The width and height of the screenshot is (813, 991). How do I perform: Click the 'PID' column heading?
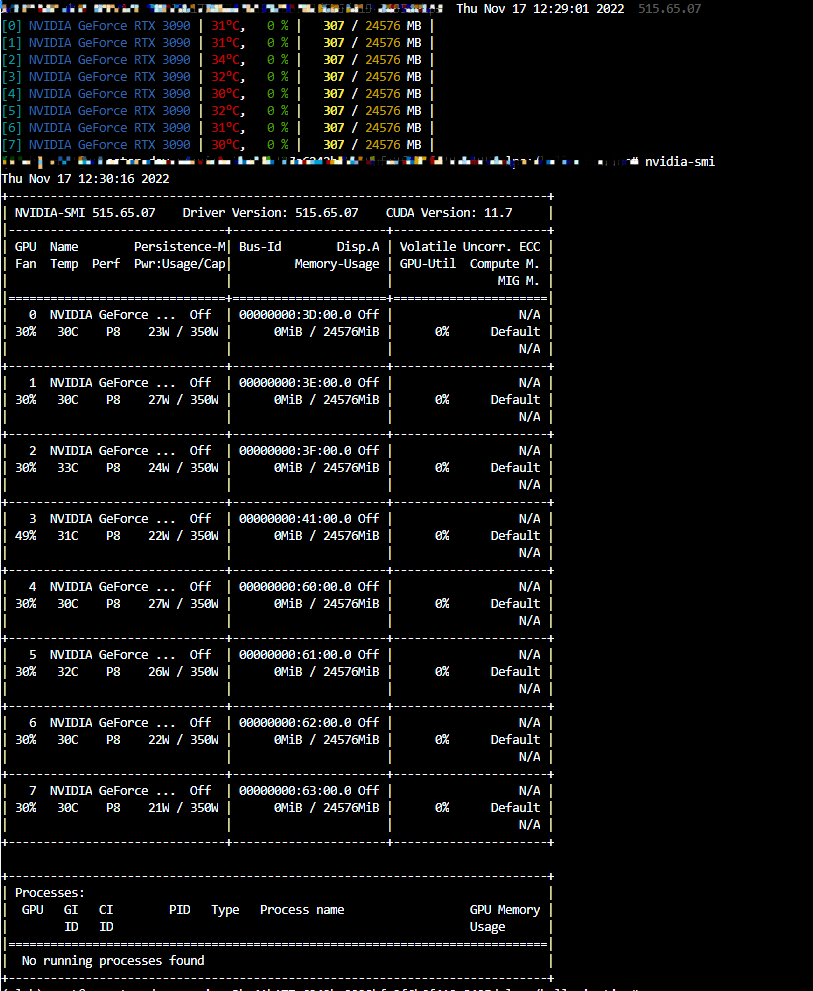click(x=180, y=910)
